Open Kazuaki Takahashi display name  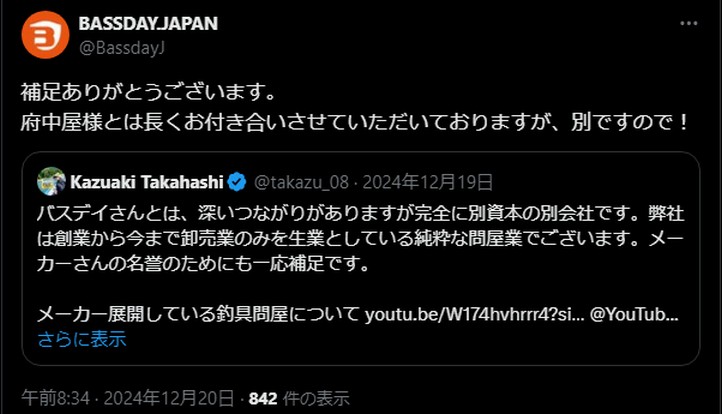[x=147, y=182]
